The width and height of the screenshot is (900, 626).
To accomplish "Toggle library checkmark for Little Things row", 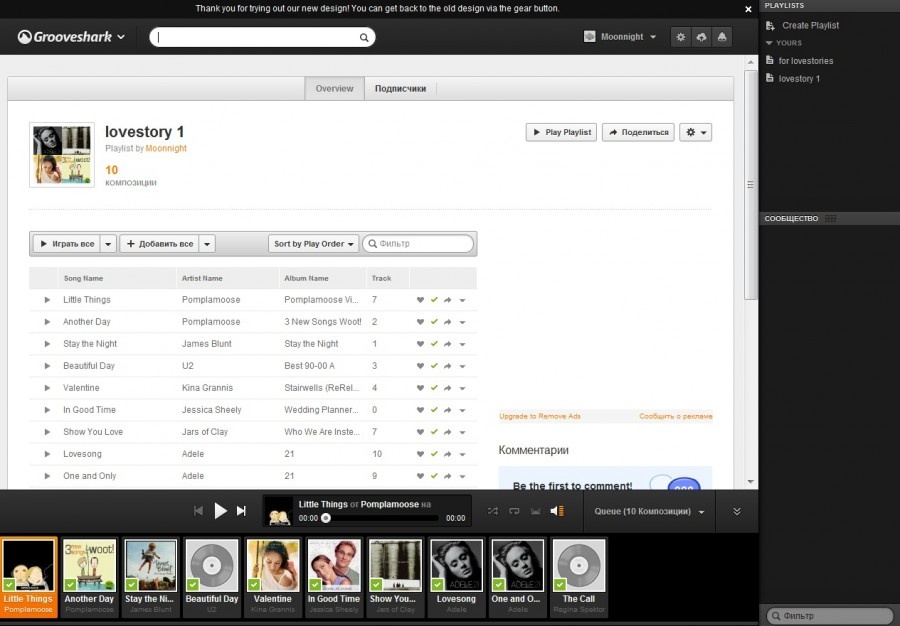I will coord(434,300).
